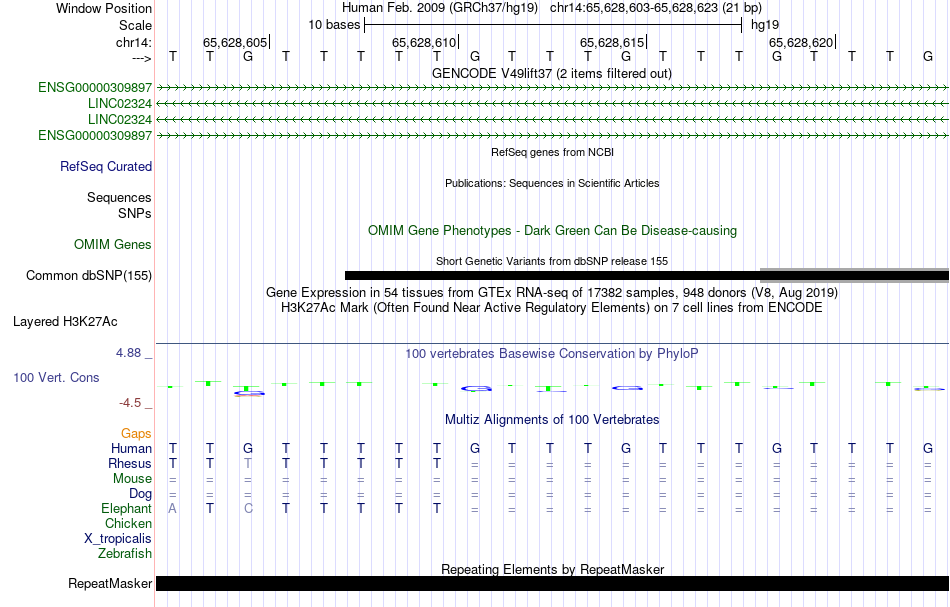950x607 pixels.
Task: Click the 100 vertebrates PhyloP conservation title
Action: [x=552, y=353]
